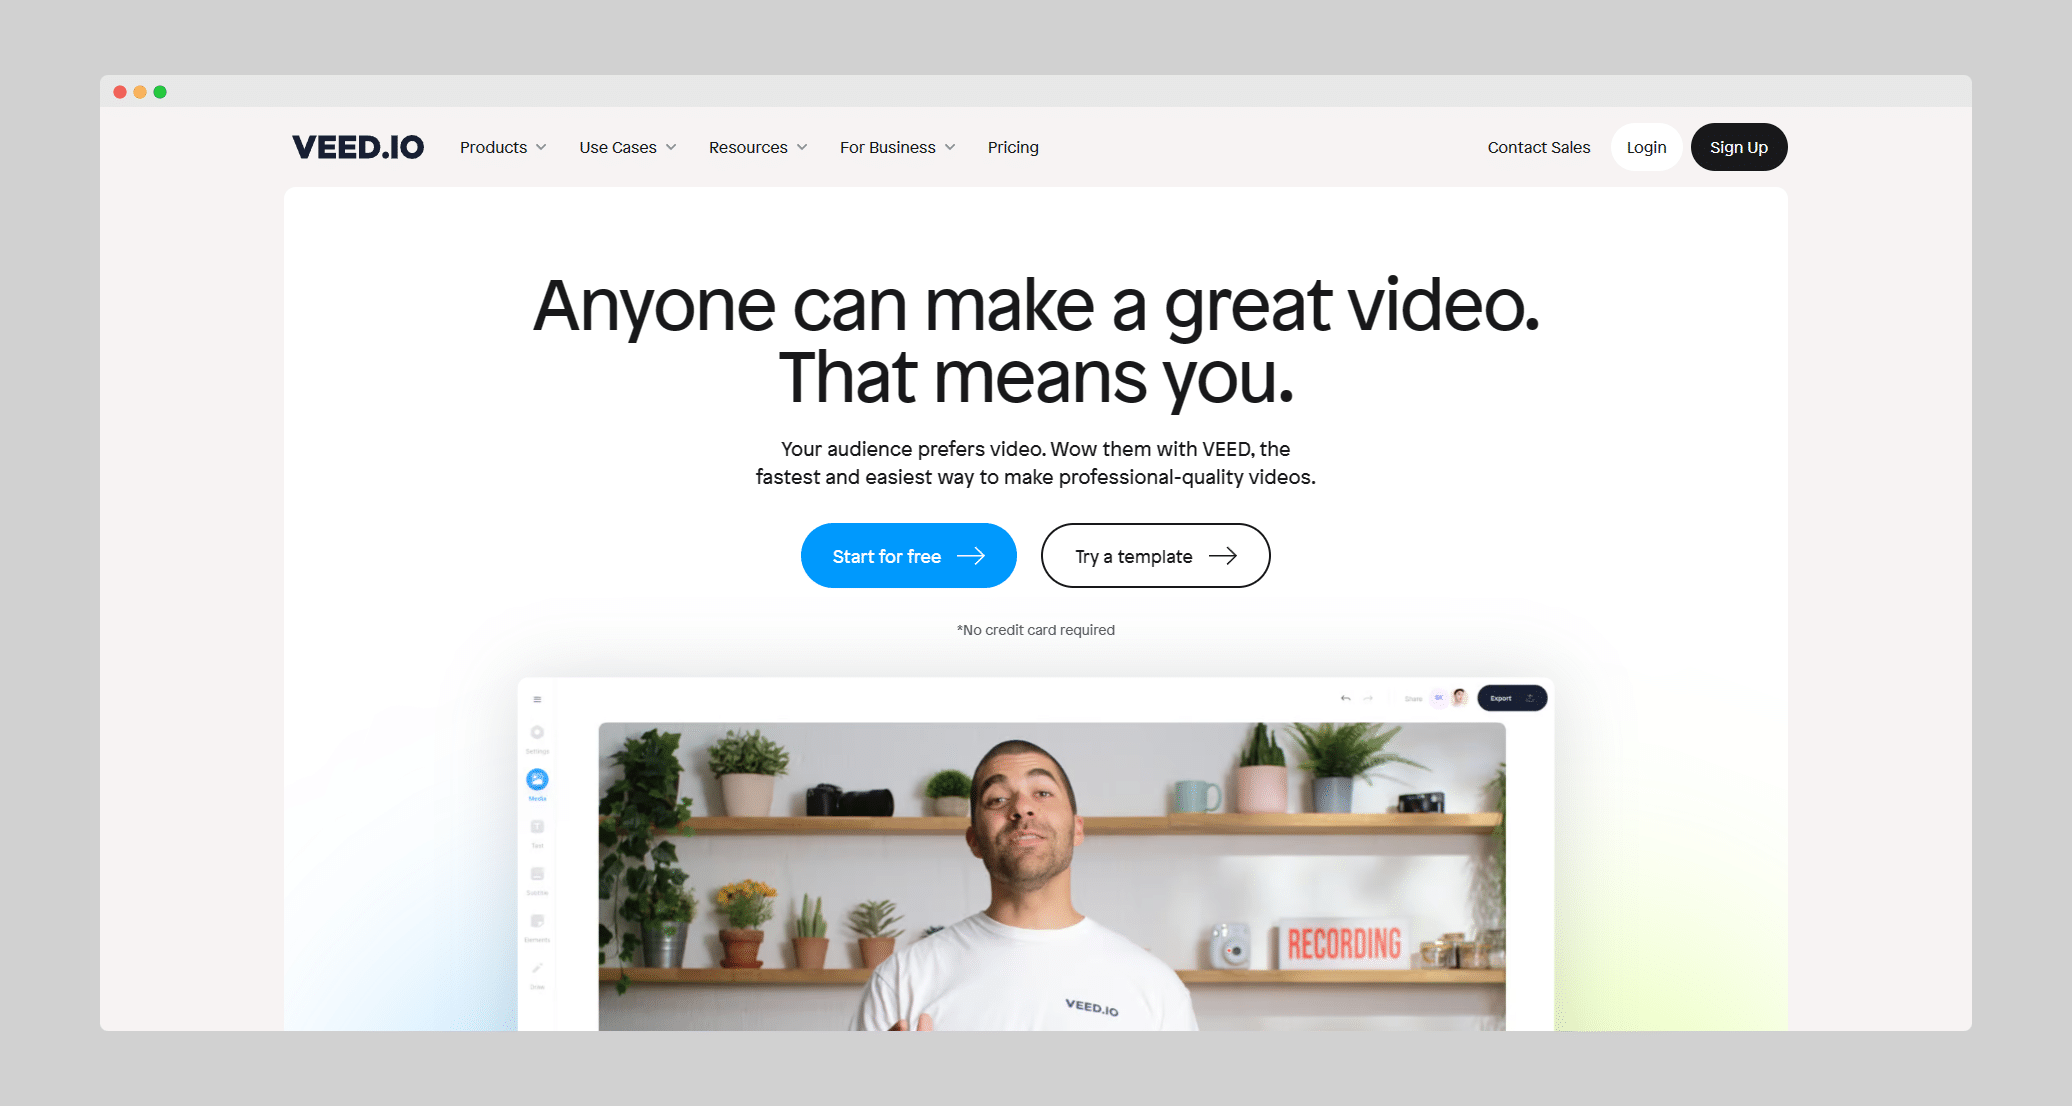Viewport: 2072px width, 1106px height.
Task: Click the Login link in navigation
Action: tap(1646, 147)
